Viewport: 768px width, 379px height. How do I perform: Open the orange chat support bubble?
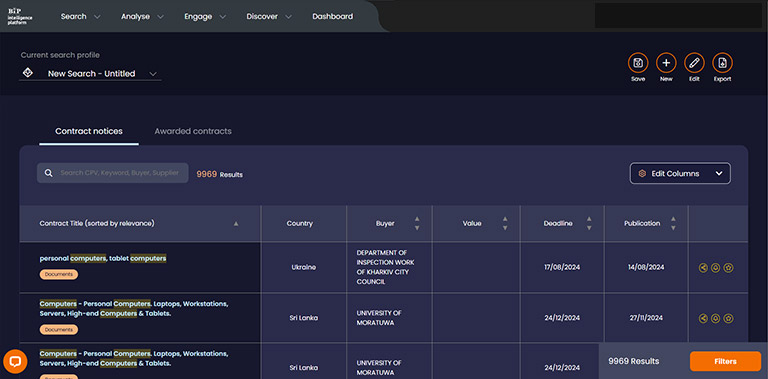[15, 361]
